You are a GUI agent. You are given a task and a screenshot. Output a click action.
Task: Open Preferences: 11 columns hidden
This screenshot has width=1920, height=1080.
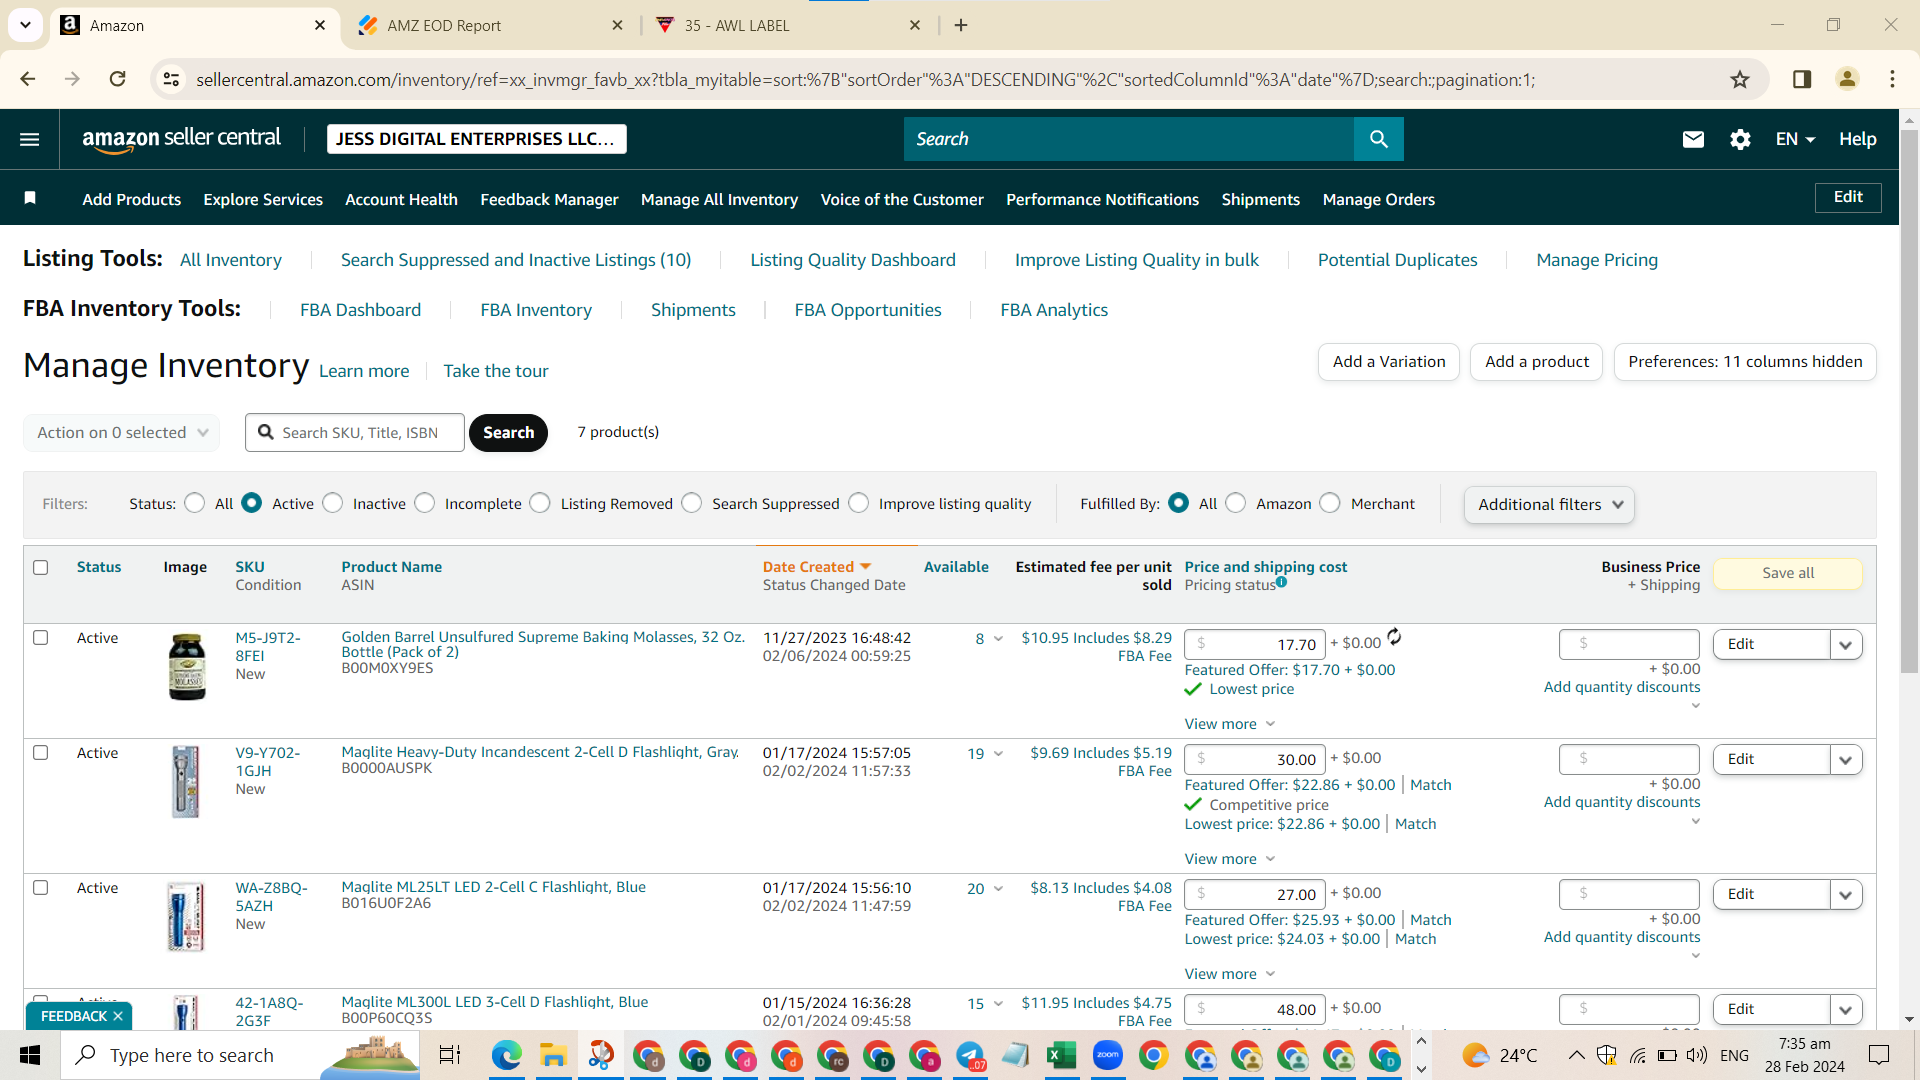(x=1744, y=361)
